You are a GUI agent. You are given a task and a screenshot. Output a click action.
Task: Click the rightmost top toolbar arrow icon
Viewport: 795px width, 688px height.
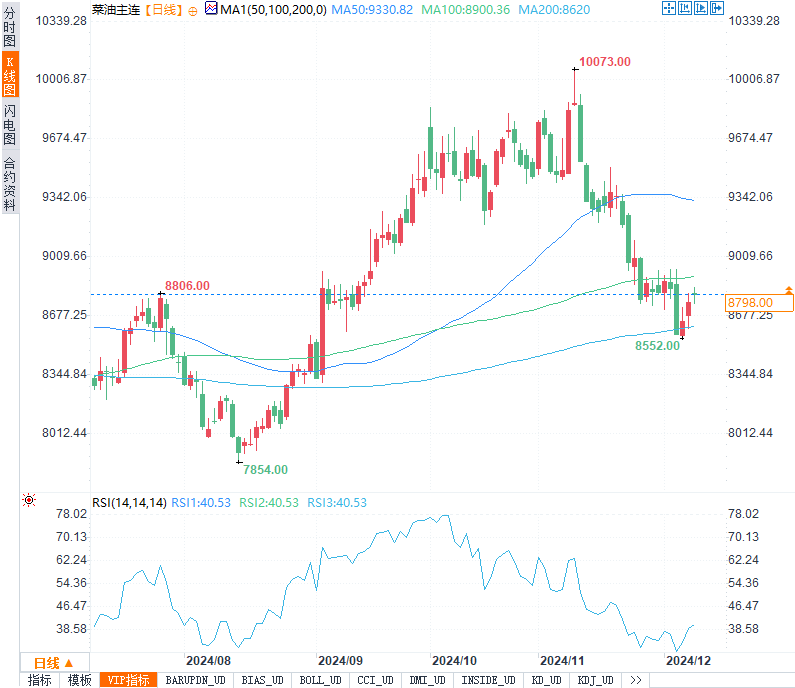pyautogui.click(x=716, y=9)
